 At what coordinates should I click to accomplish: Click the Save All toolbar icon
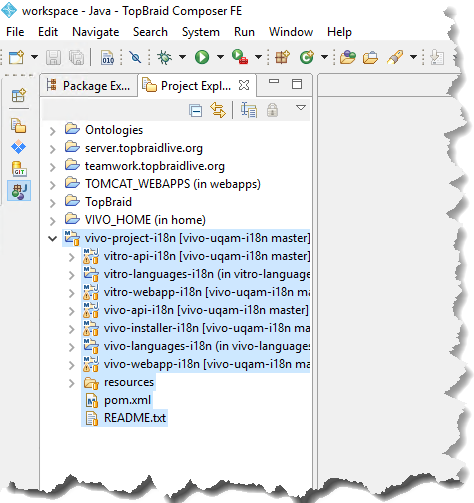77,57
